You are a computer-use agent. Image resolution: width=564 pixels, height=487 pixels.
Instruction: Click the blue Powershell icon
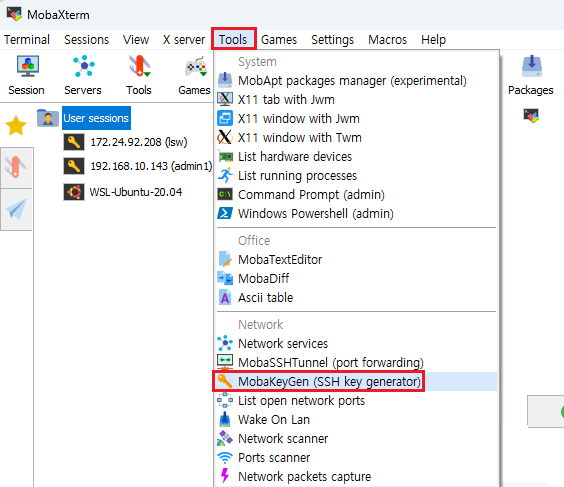[225, 213]
